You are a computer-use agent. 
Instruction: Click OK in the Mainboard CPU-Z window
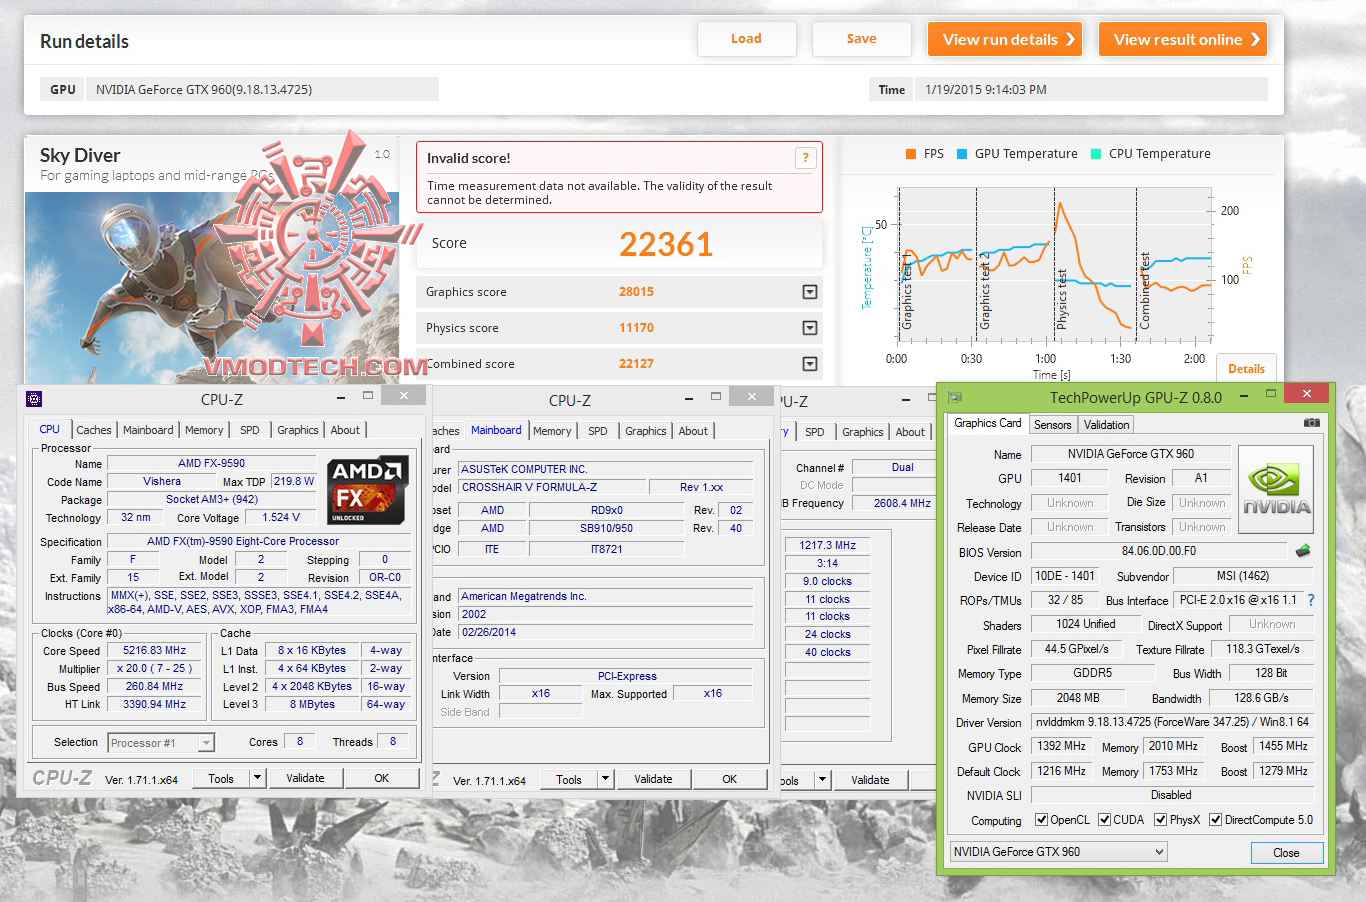click(x=729, y=779)
